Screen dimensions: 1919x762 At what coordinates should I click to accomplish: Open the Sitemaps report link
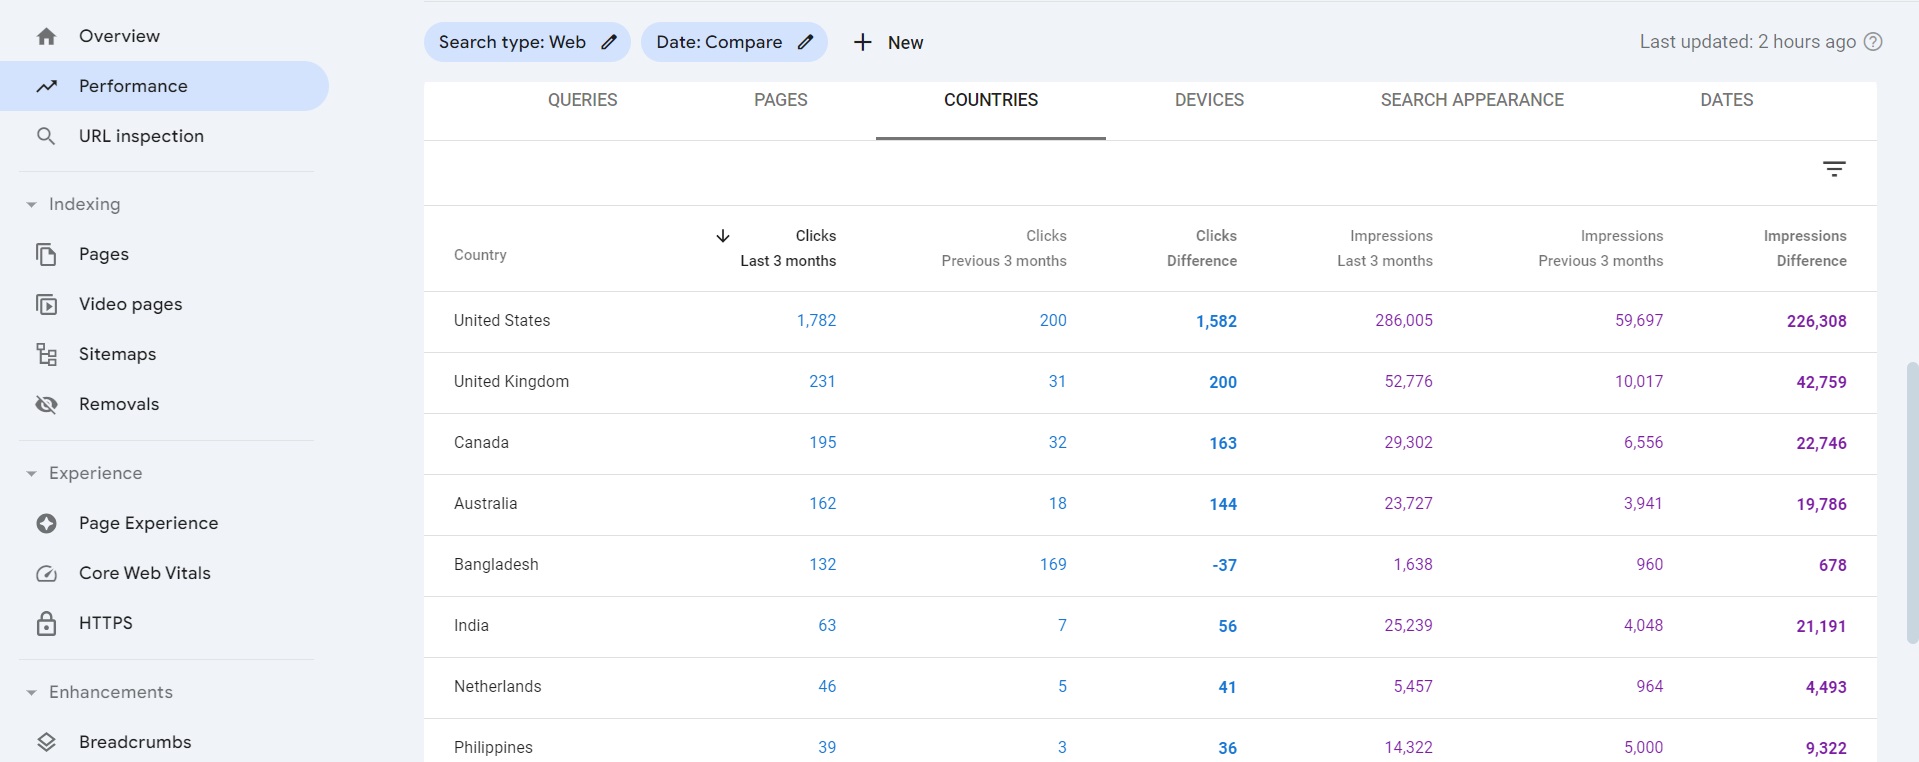[117, 354]
